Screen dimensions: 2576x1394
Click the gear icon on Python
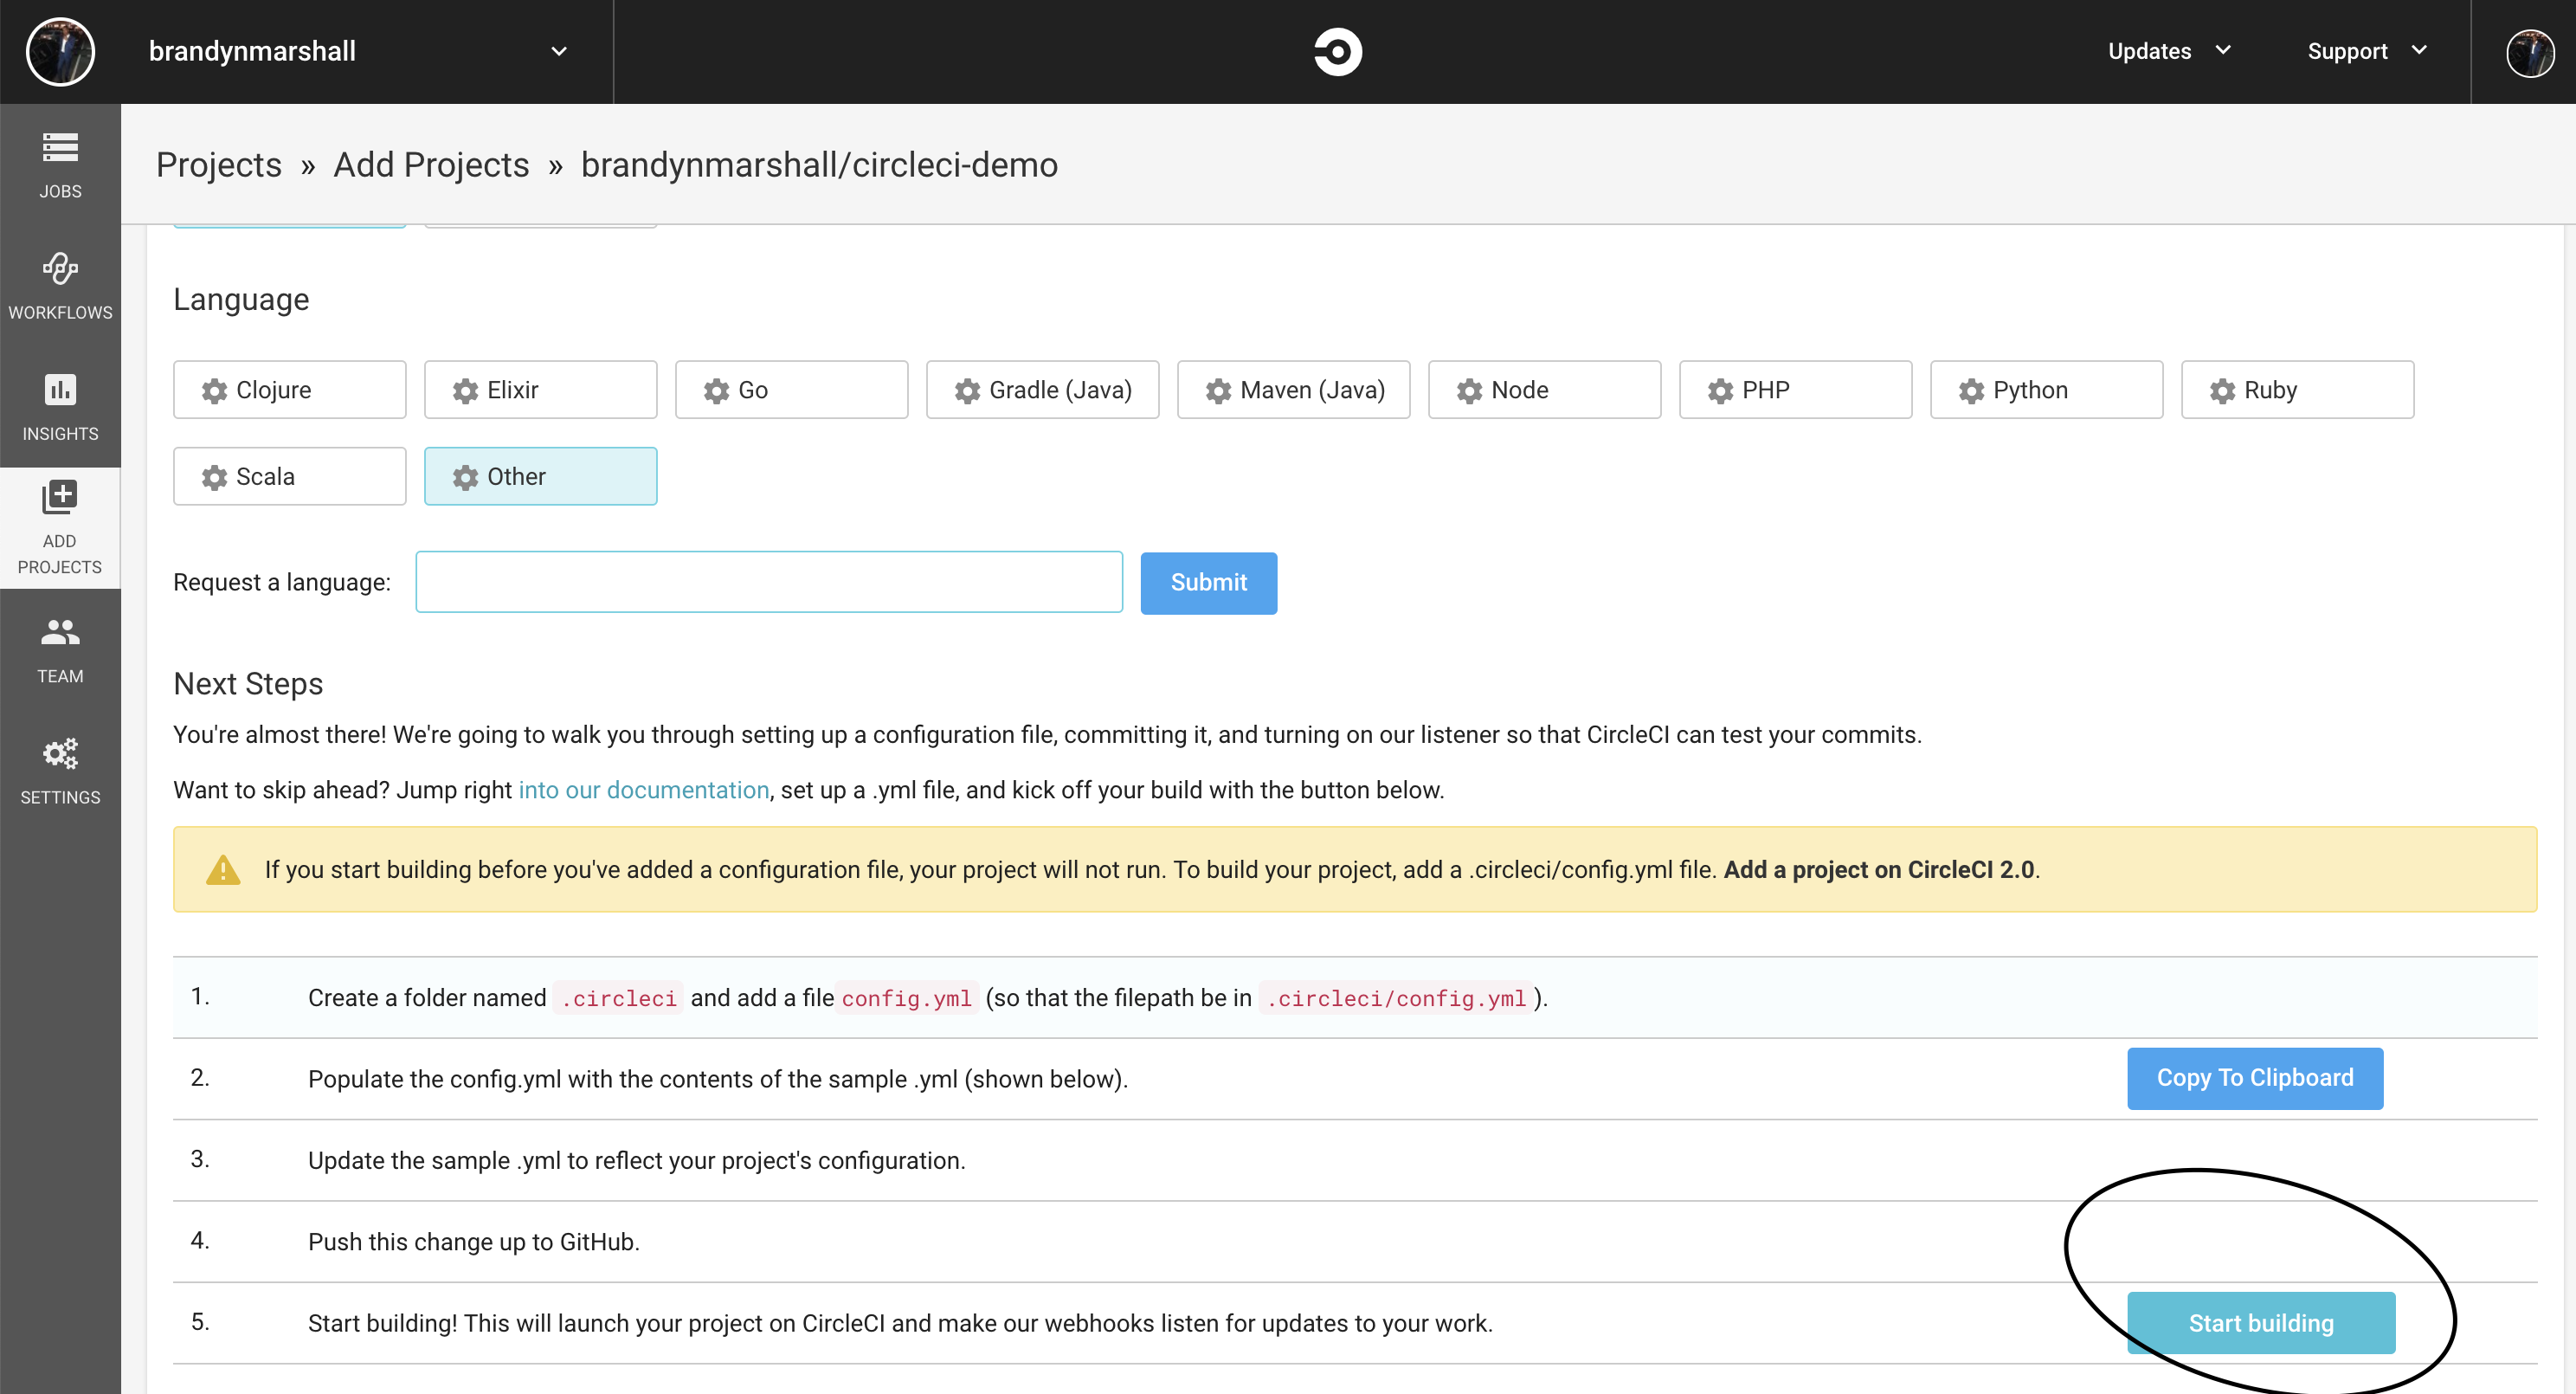(x=1971, y=391)
